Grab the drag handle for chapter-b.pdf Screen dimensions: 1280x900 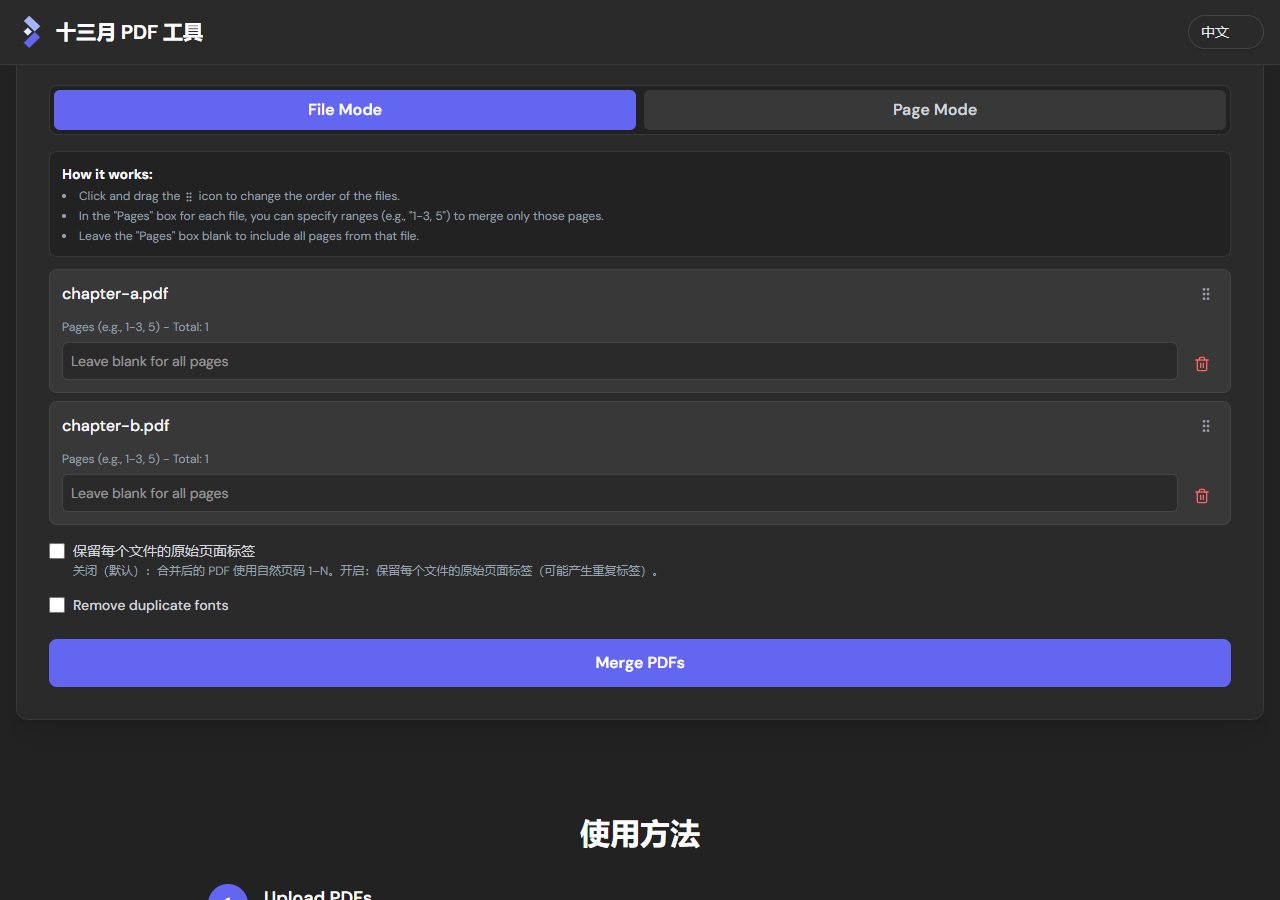pyautogui.click(x=1205, y=426)
